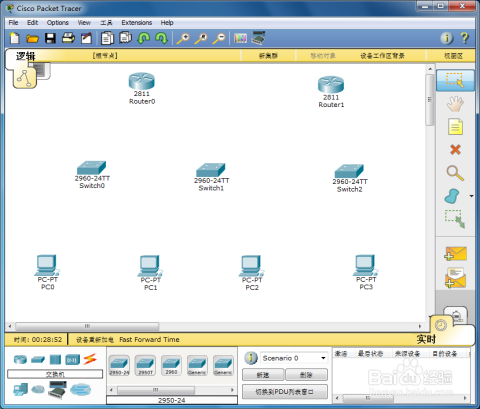Click Fast Forward Time
Screen dimensions: 480x409
click(149, 340)
